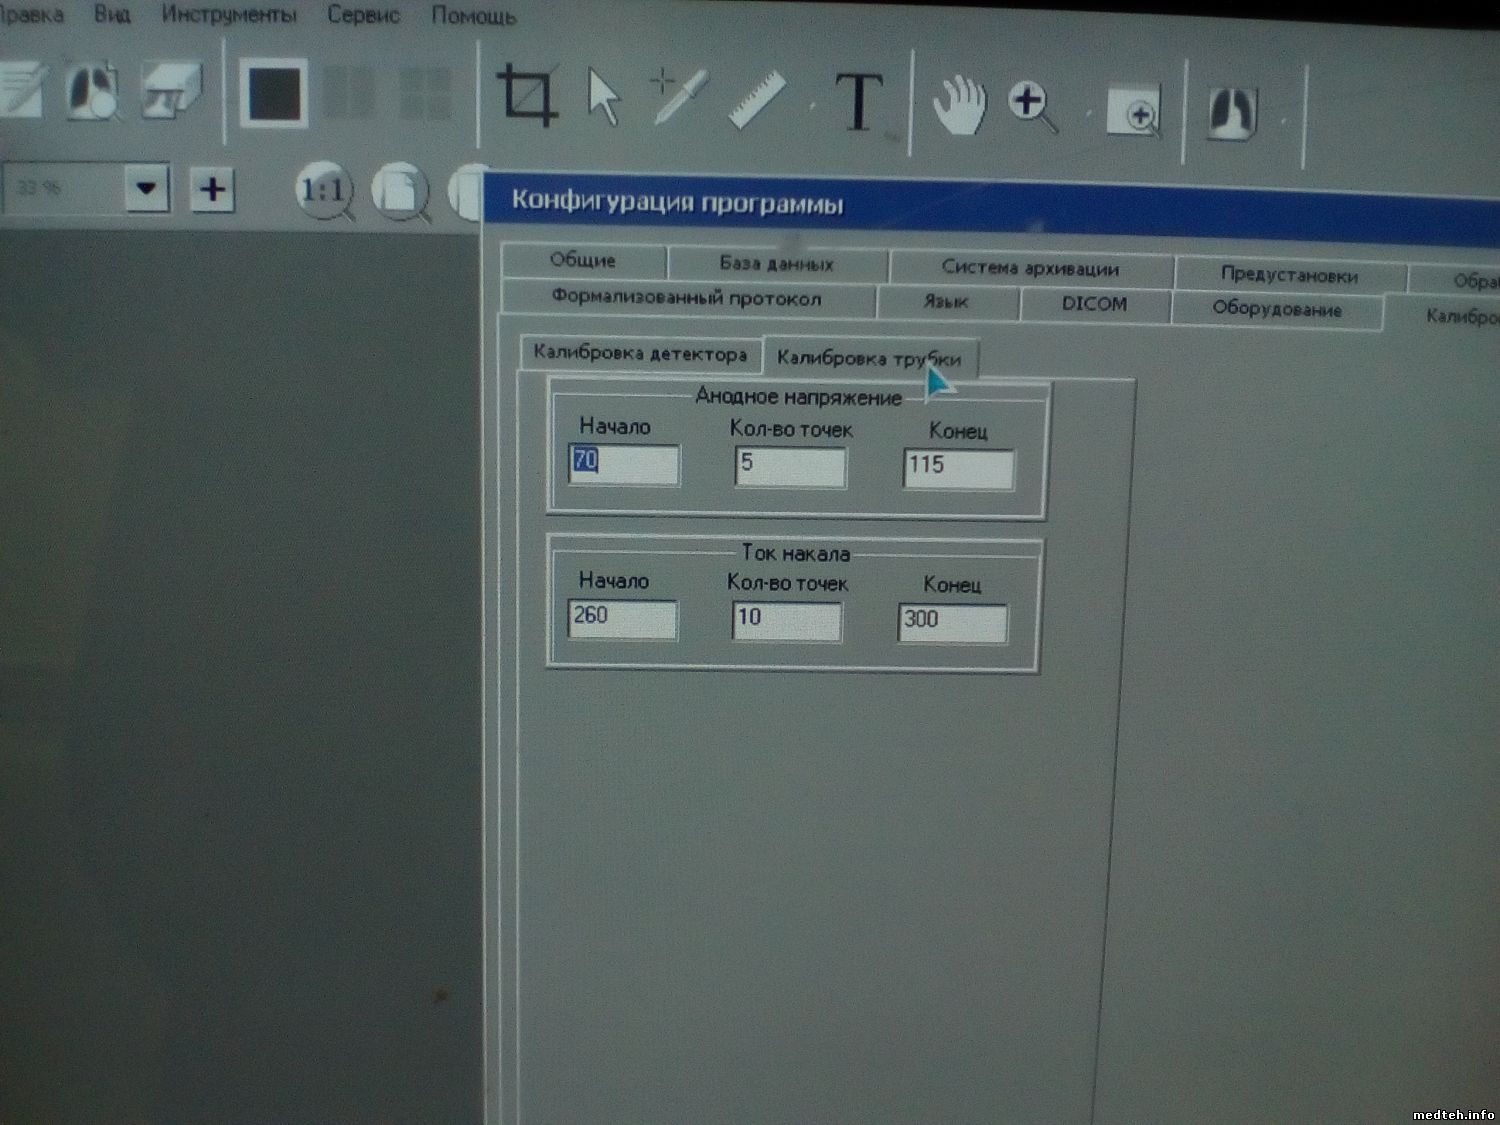This screenshot has width=1500, height=1125.
Task: Click the anode voltage Начало field
Action: pyautogui.click(x=623, y=464)
